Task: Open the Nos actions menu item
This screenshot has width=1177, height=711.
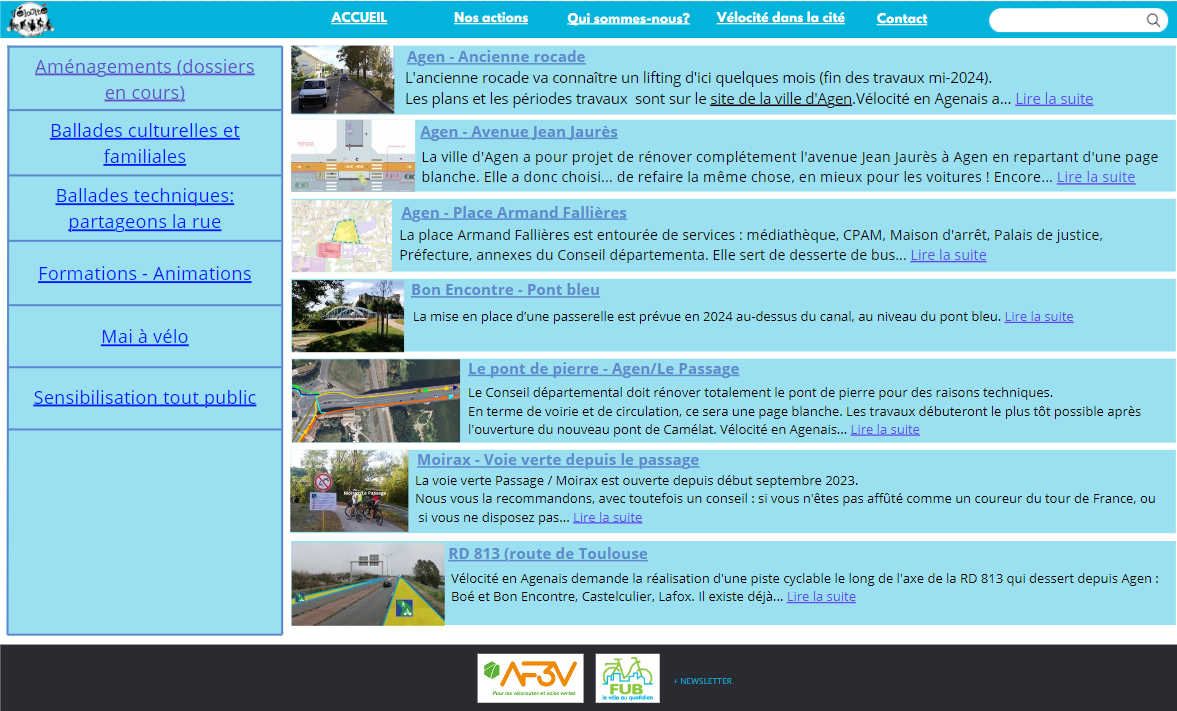Action: pos(491,18)
